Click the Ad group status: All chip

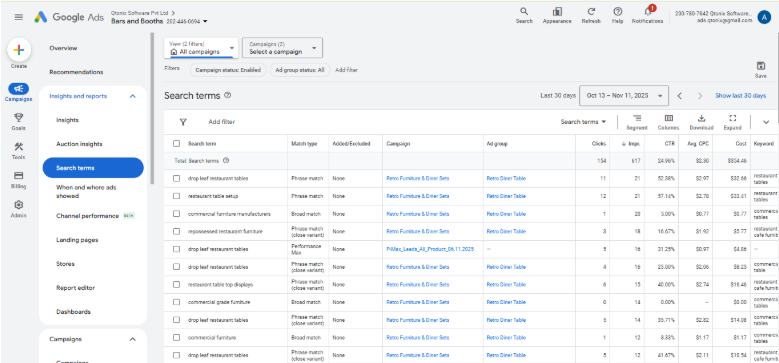(300, 70)
